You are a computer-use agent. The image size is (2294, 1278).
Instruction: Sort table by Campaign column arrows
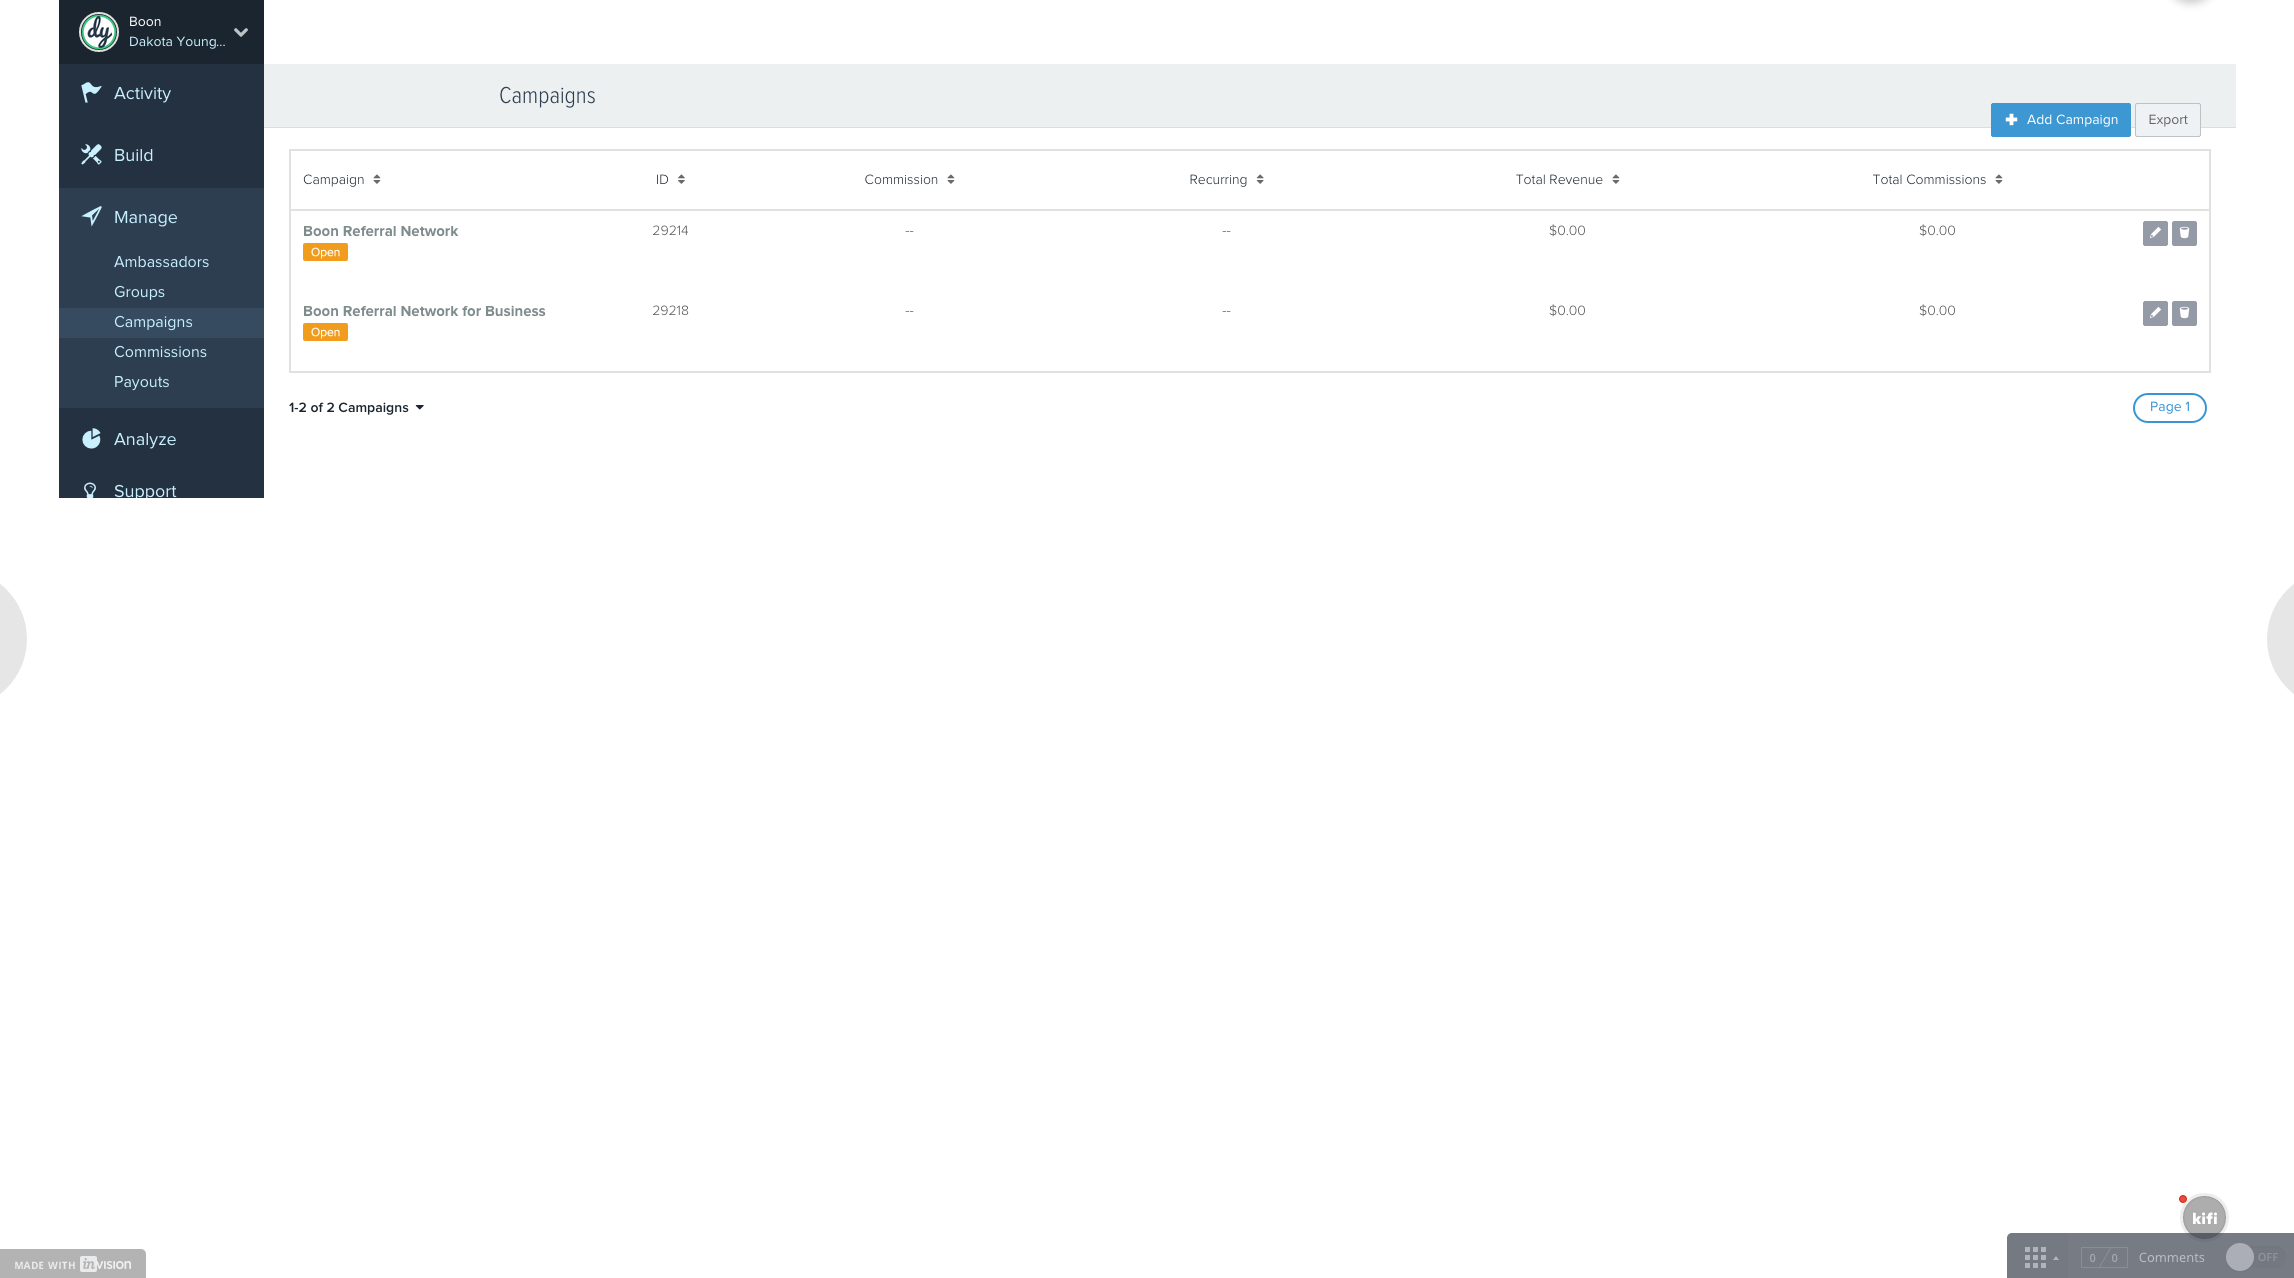pyautogui.click(x=377, y=180)
